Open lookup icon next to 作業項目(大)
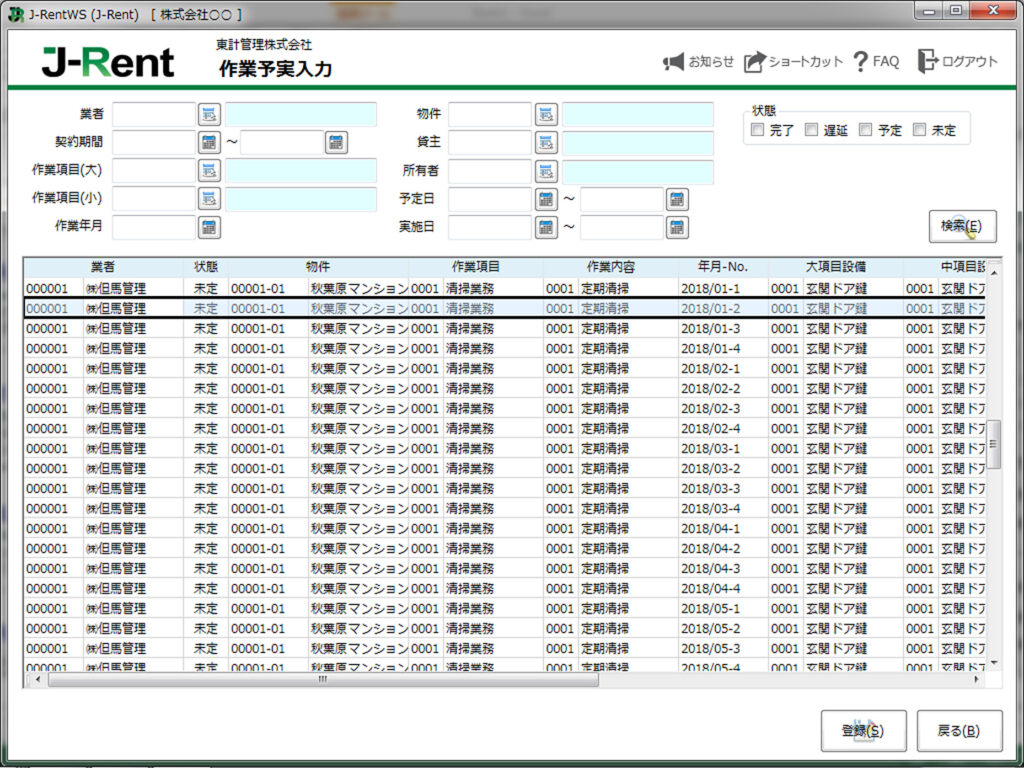The height and width of the screenshot is (768, 1024). pyautogui.click(x=209, y=171)
